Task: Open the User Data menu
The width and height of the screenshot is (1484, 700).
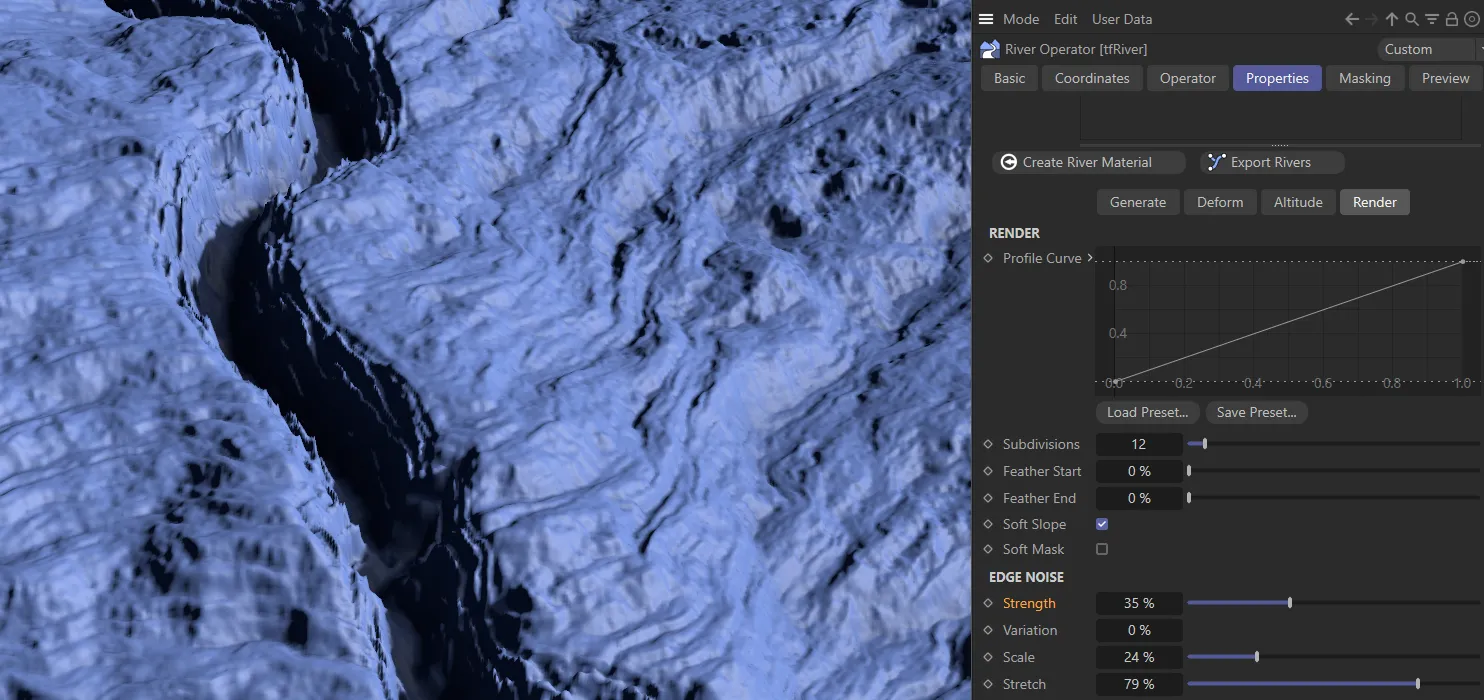Action: tap(1121, 19)
